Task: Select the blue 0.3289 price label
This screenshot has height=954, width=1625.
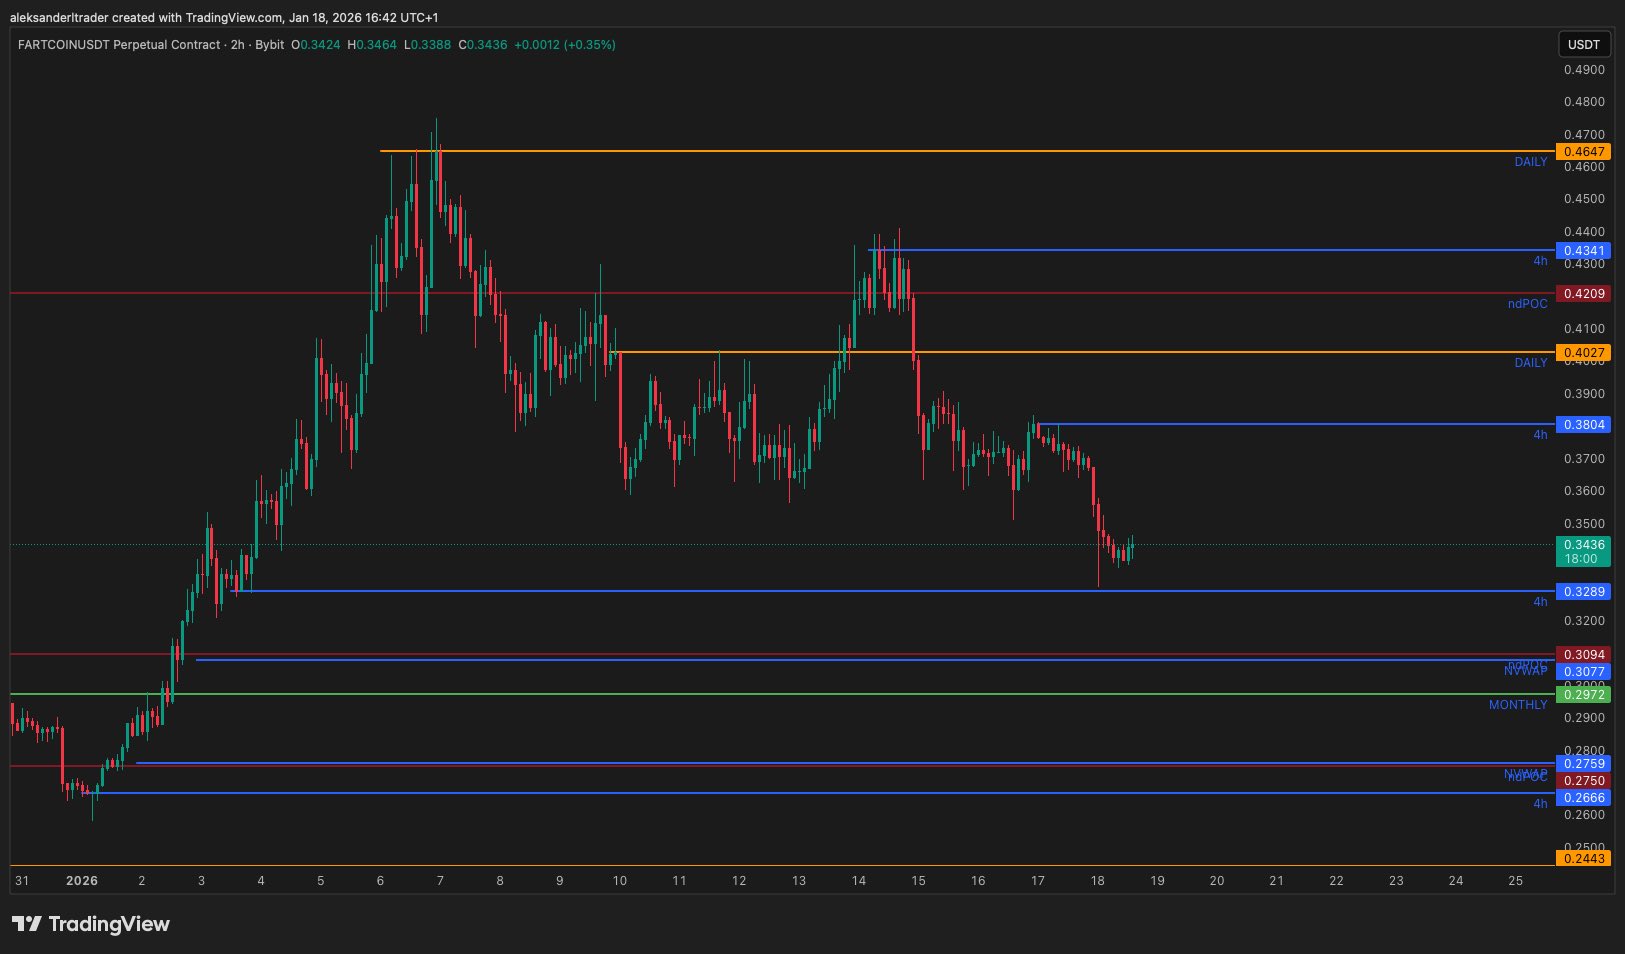Action: click(1583, 592)
